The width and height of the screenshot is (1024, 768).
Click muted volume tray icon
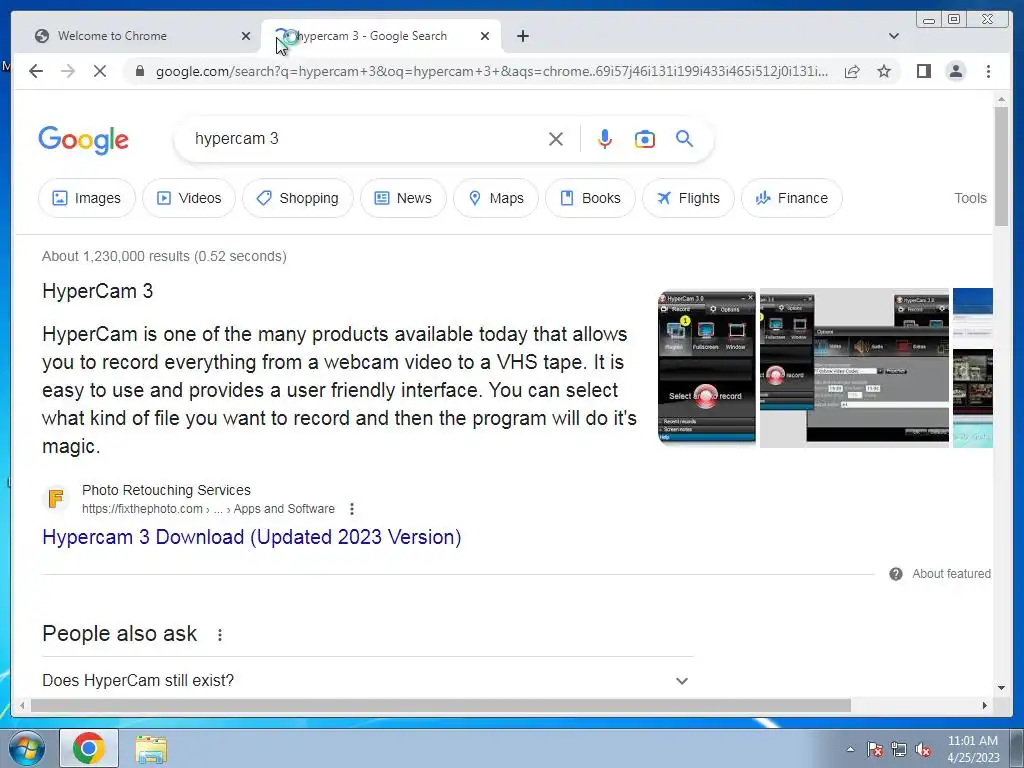click(x=923, y=749)
